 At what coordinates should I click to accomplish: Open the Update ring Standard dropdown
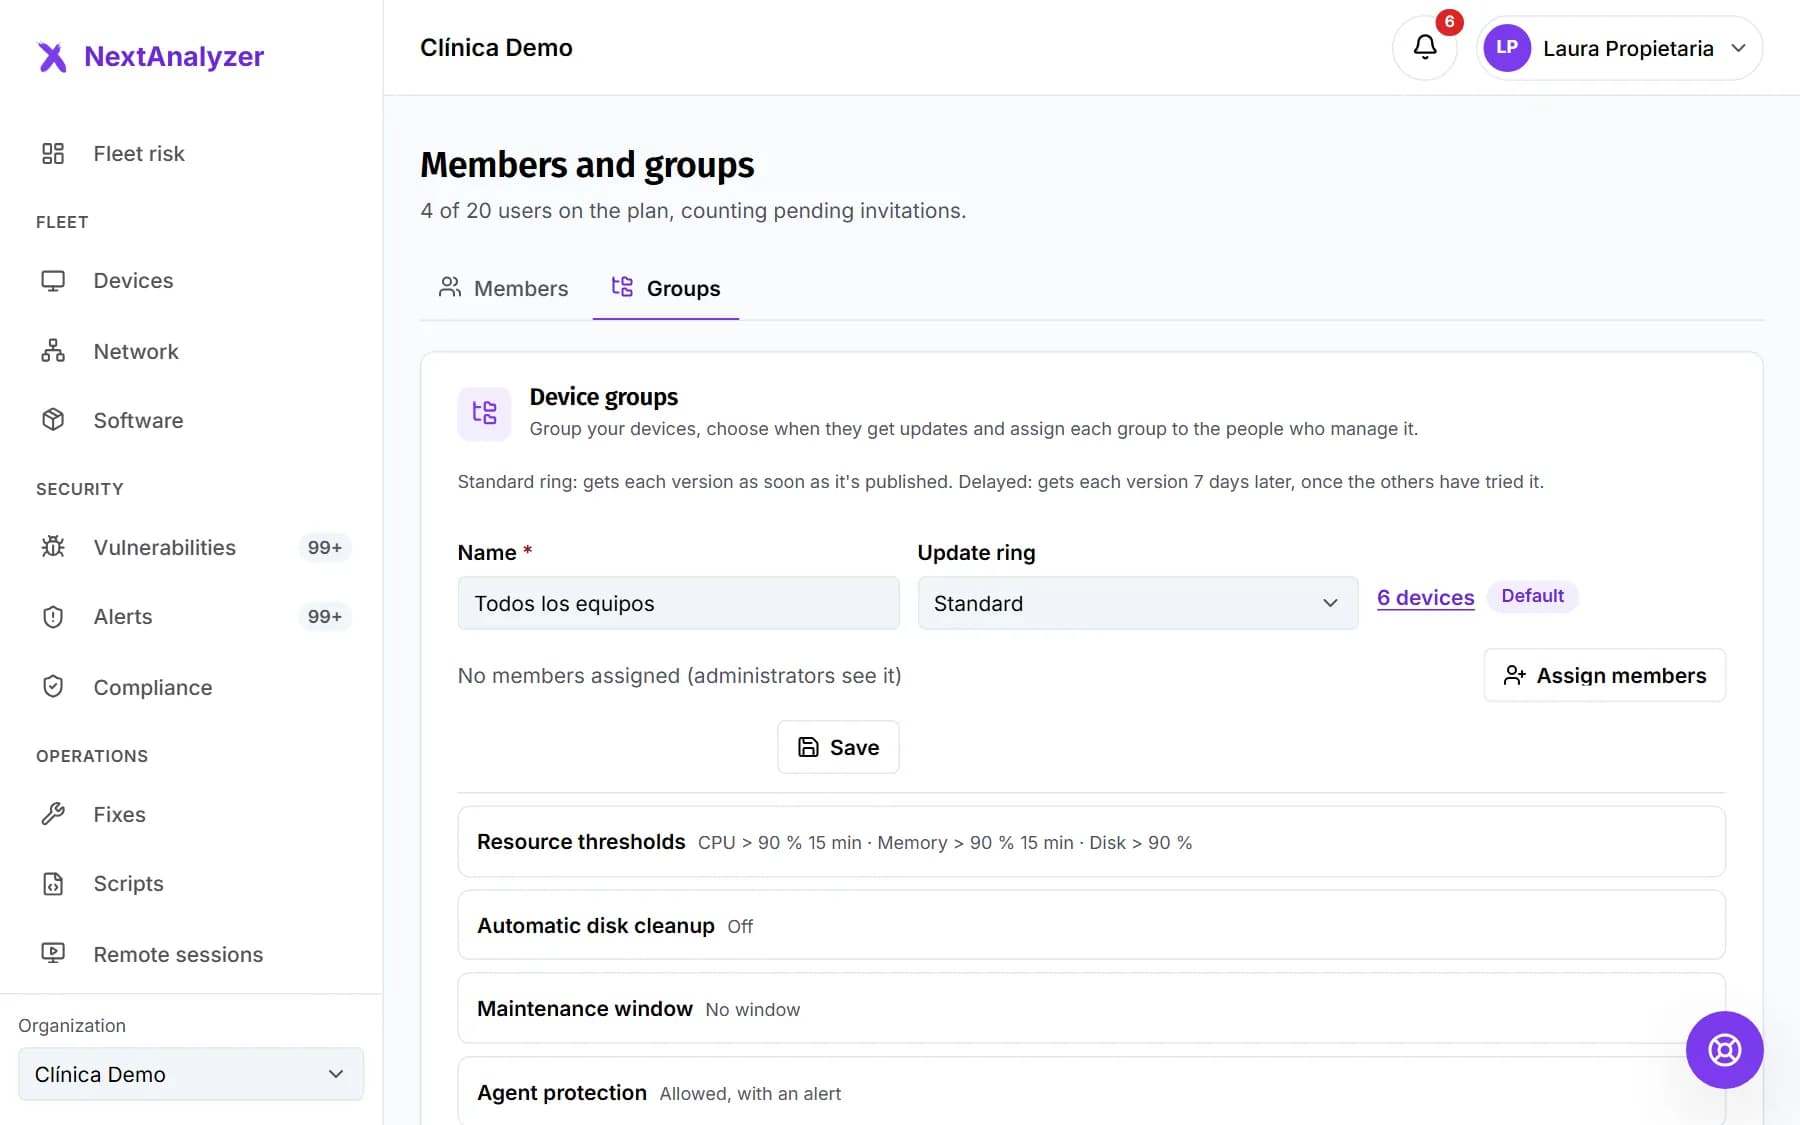click(1138, 603)
